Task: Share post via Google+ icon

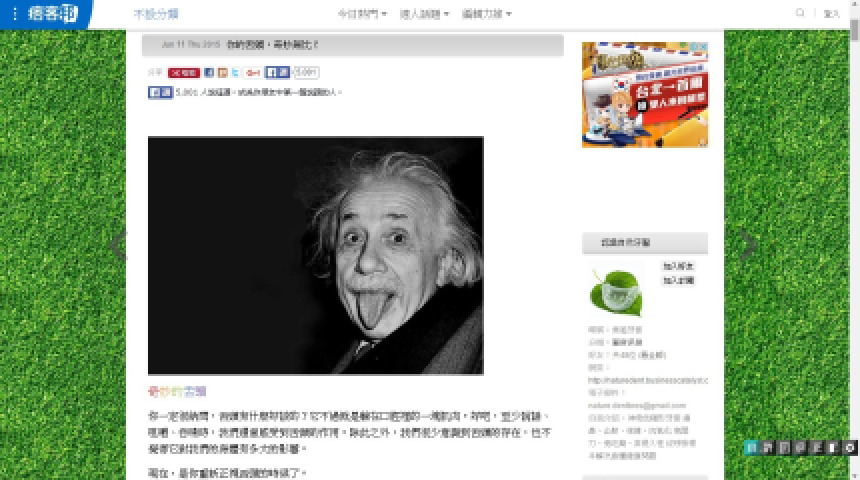Action: [253, 73]
